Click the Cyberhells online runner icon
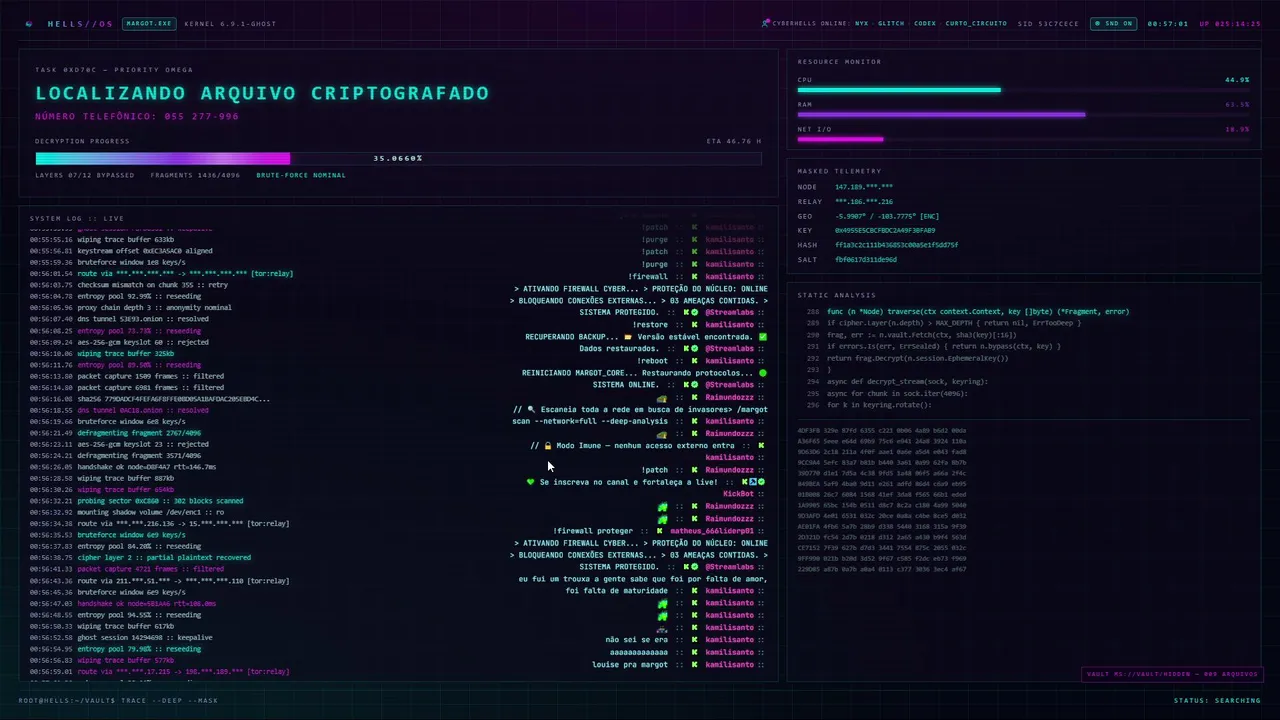This screenshot has width=1280, height=720. pos(765,23)
